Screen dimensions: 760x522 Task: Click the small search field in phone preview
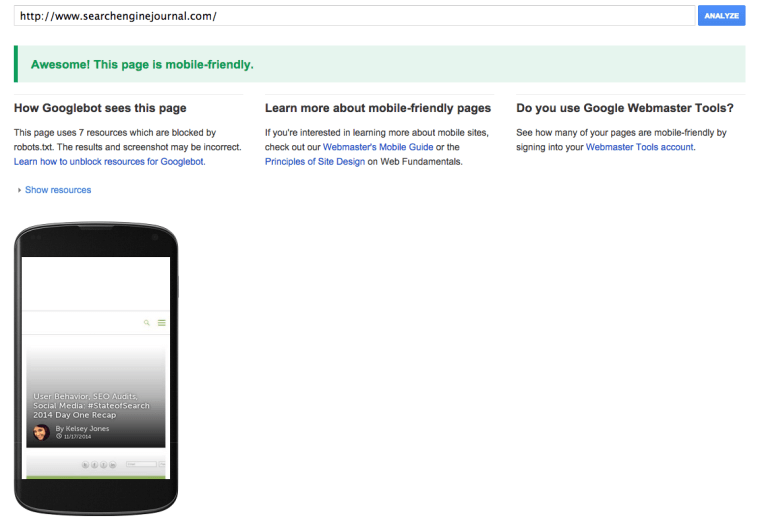[x=142, y=465]
